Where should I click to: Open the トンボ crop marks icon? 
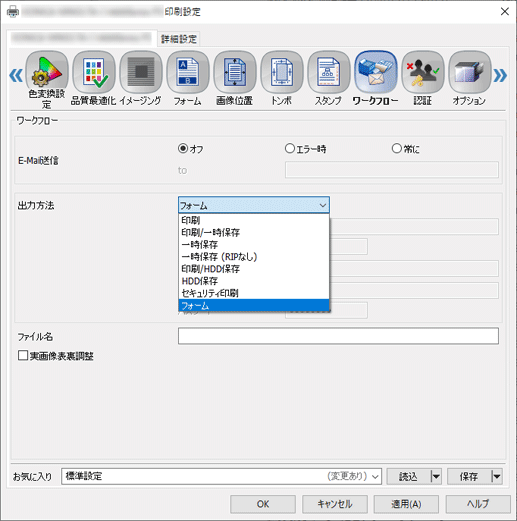(282, 72)
